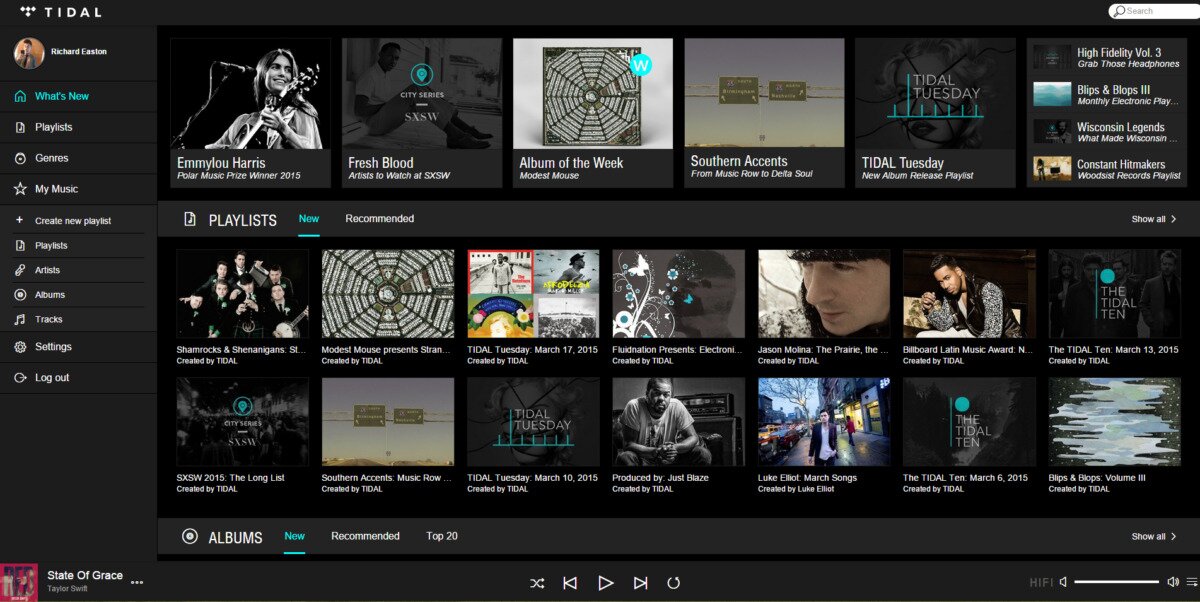The width and height of the screenshot is (1200, 602).
Task: Show all albums
Action: point(1154,537)
